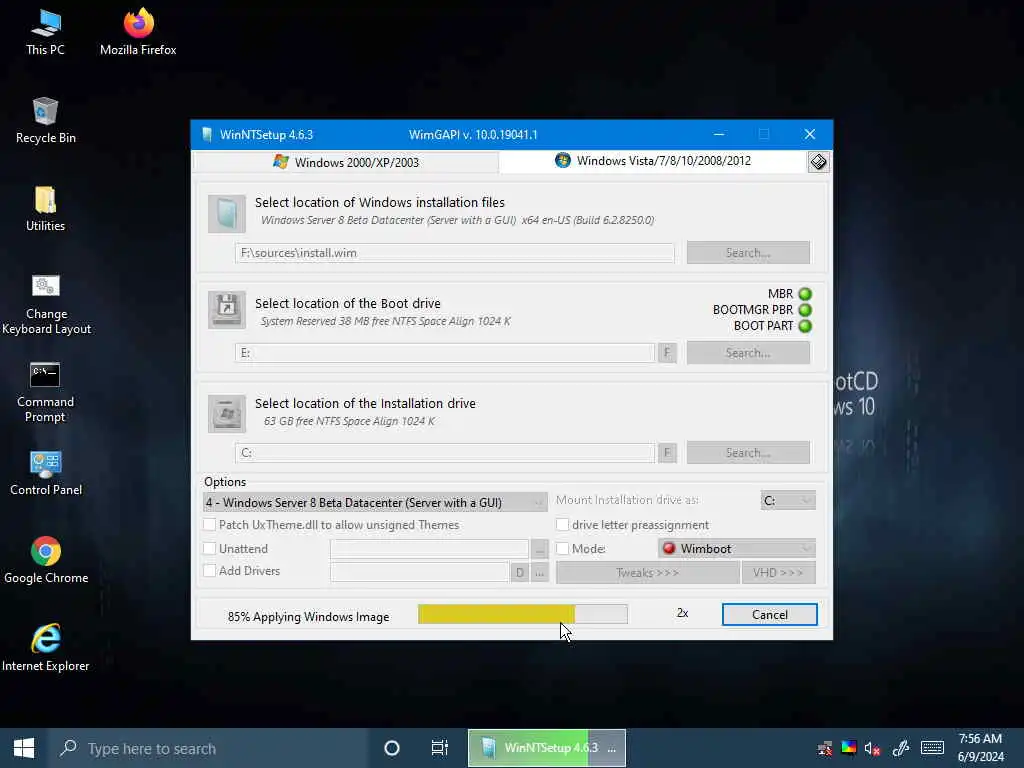
Task: Click the BOOTMGR PBR green status light
Action: tap(805, 310)
